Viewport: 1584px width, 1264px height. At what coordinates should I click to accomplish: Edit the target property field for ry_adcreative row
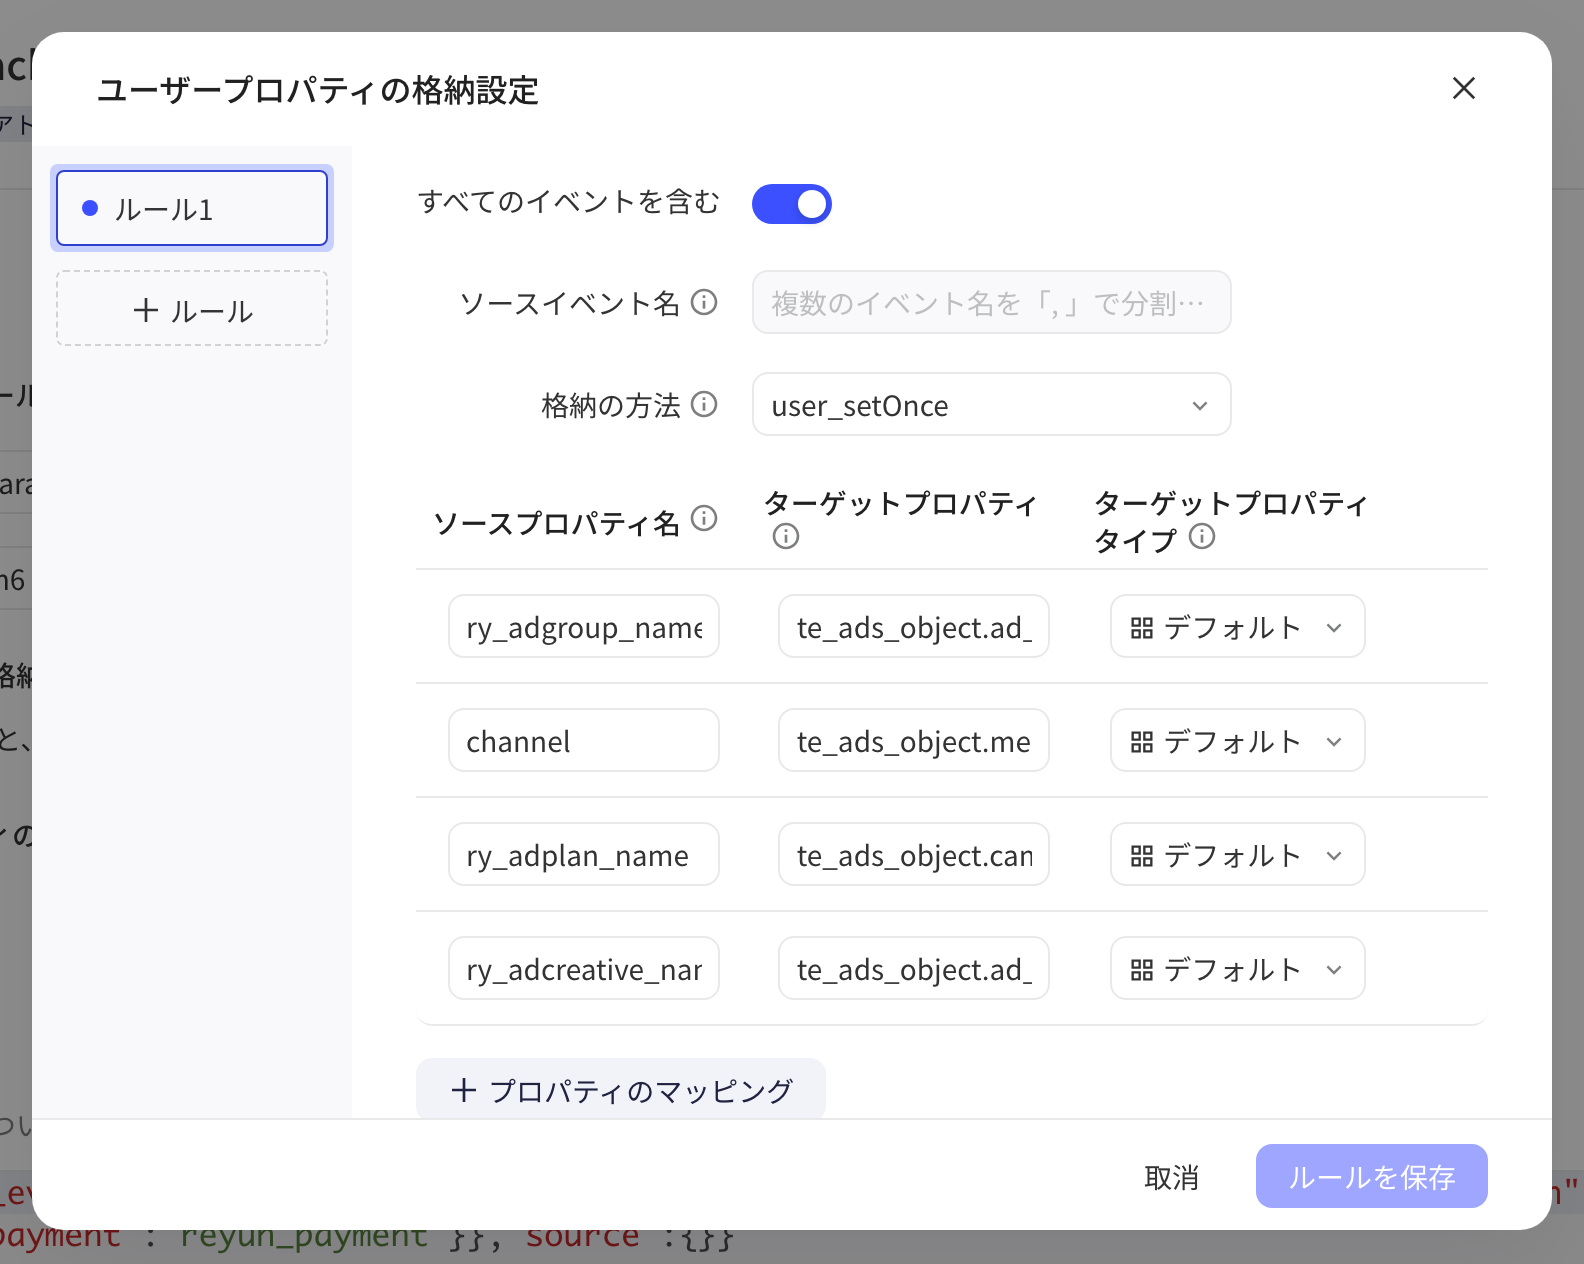(914, 969)
